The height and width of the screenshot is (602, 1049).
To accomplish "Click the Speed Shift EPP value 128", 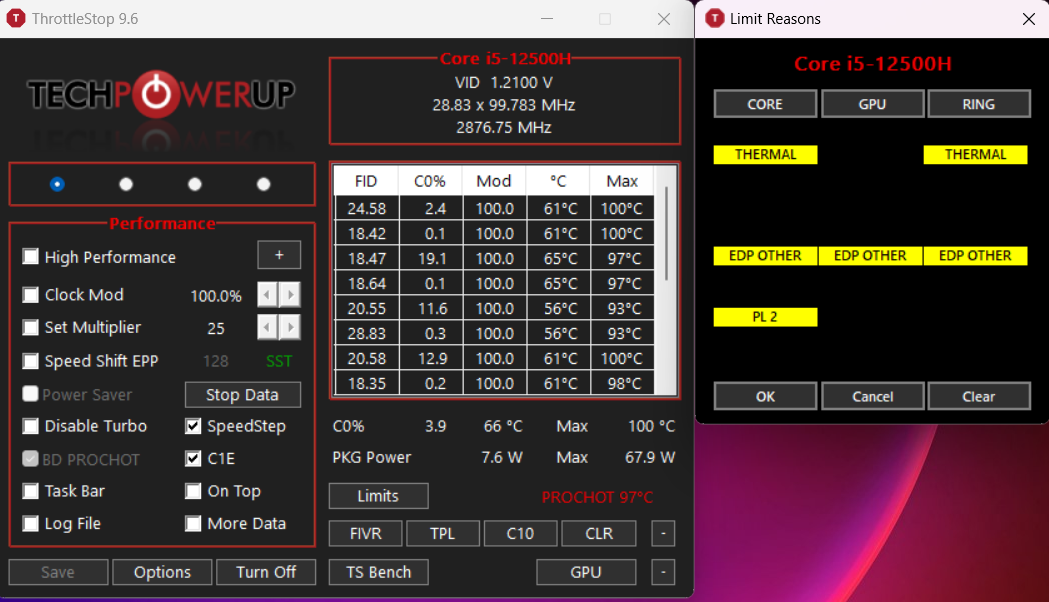I will click(215, 361).
